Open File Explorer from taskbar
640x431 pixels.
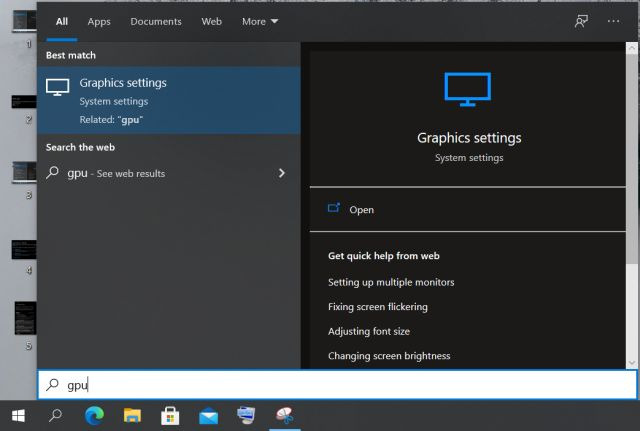pos(132,416)
